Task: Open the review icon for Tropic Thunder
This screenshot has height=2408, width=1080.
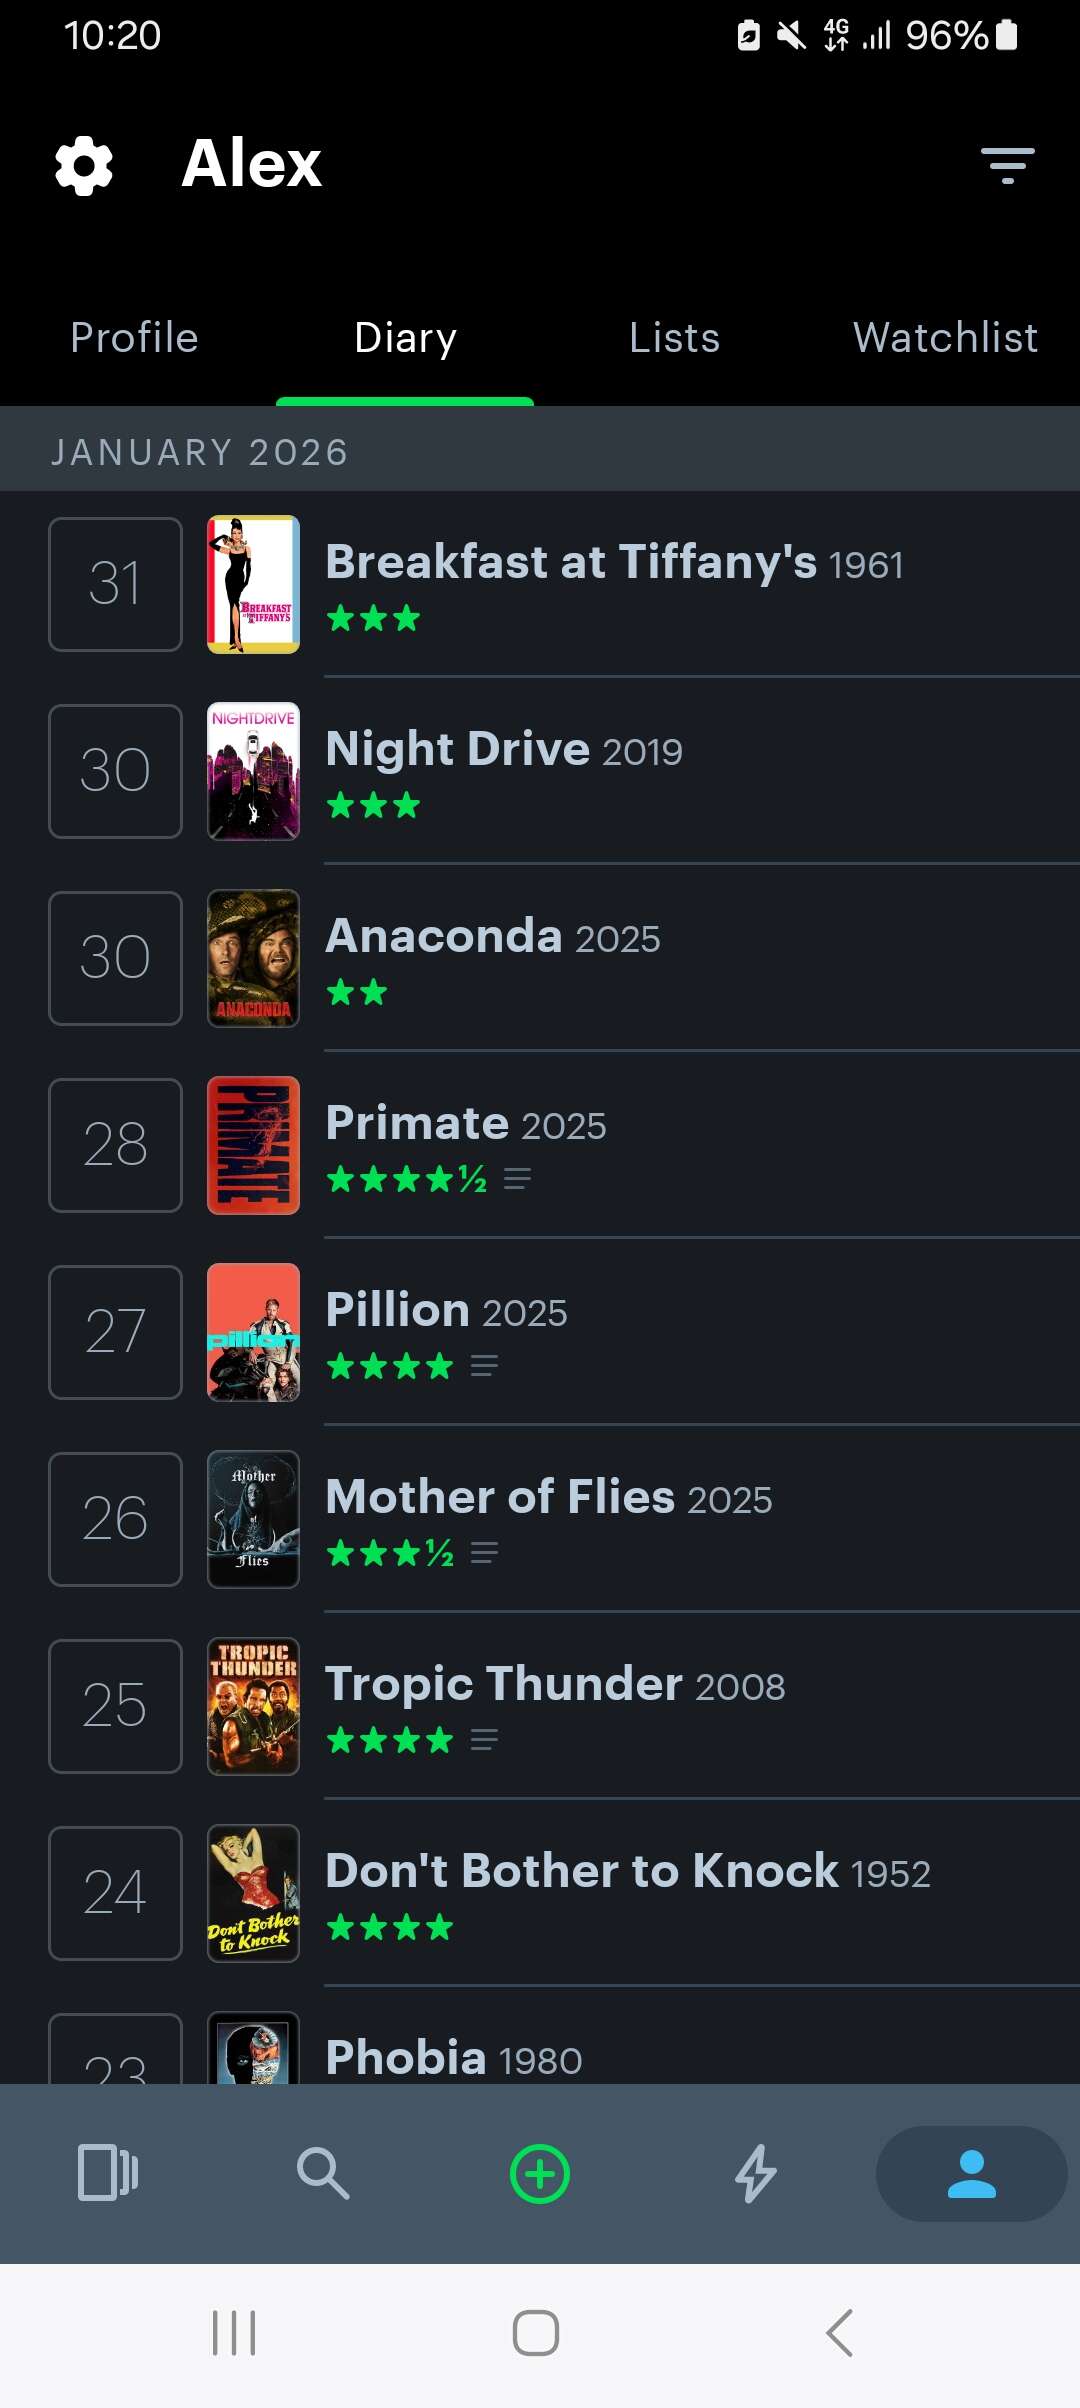Action: [484, 1740]
